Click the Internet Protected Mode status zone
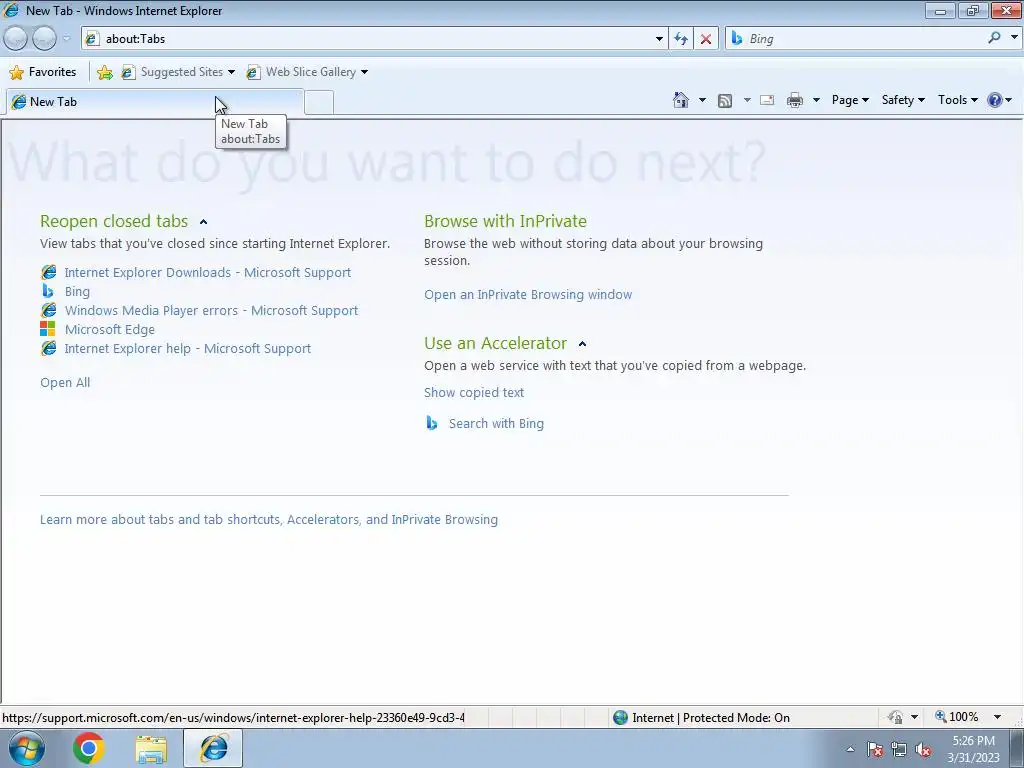 pyautogui.click(x=702, y=717)
